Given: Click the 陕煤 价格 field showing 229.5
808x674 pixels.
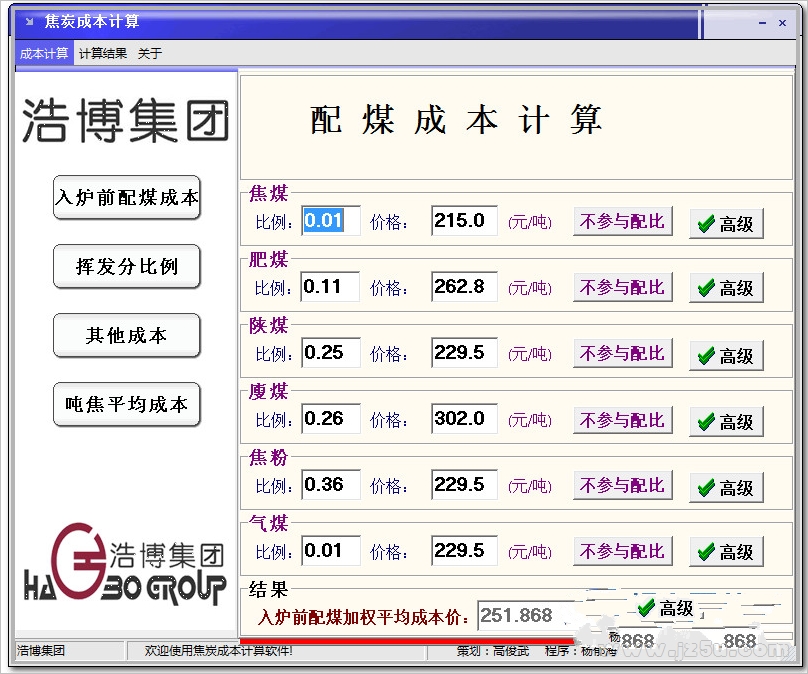Looking at the screenshot, I should pyautogui.click(x=464, y=352).
